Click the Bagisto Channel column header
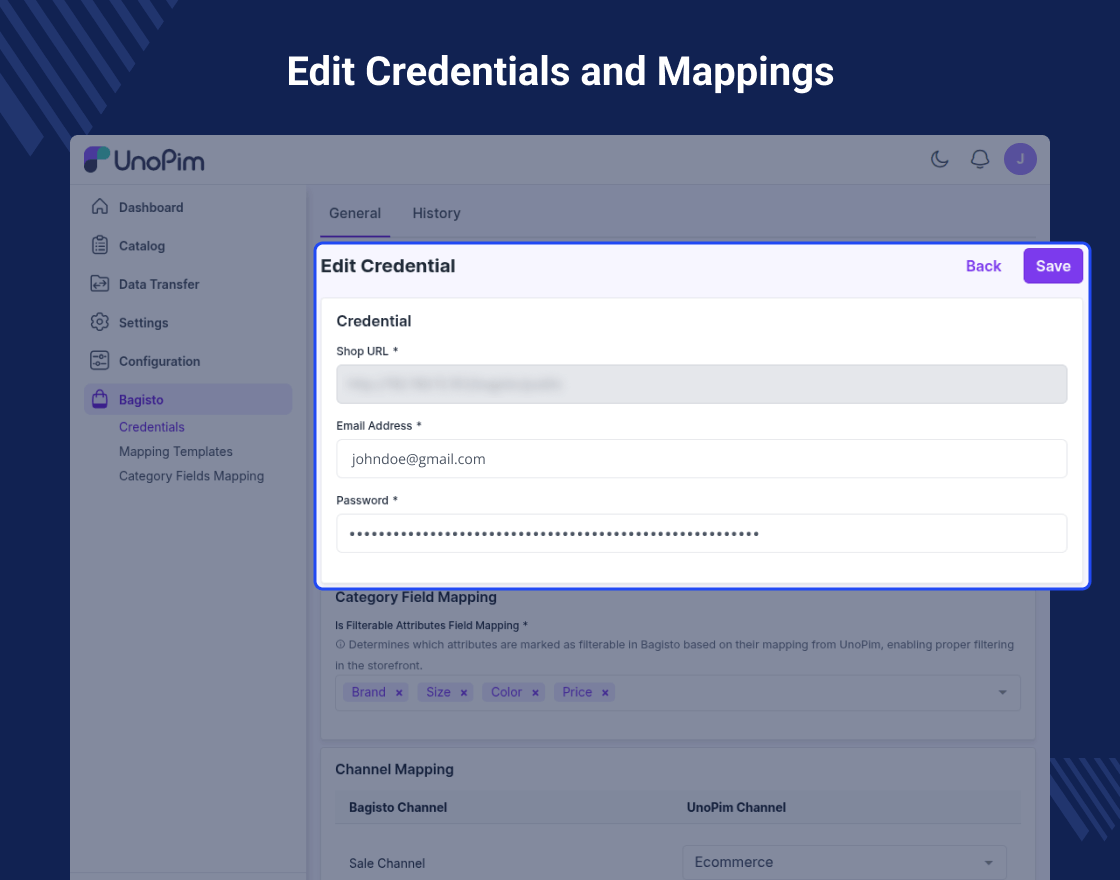This screenshot has height=880, width=1120. click(x=398, y=807)
